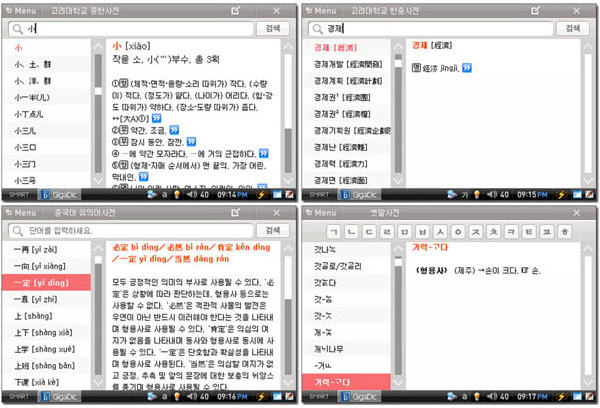Select '小三门' in the 중한사전 word list
This screenshot has height=408, width=600.
46,164
